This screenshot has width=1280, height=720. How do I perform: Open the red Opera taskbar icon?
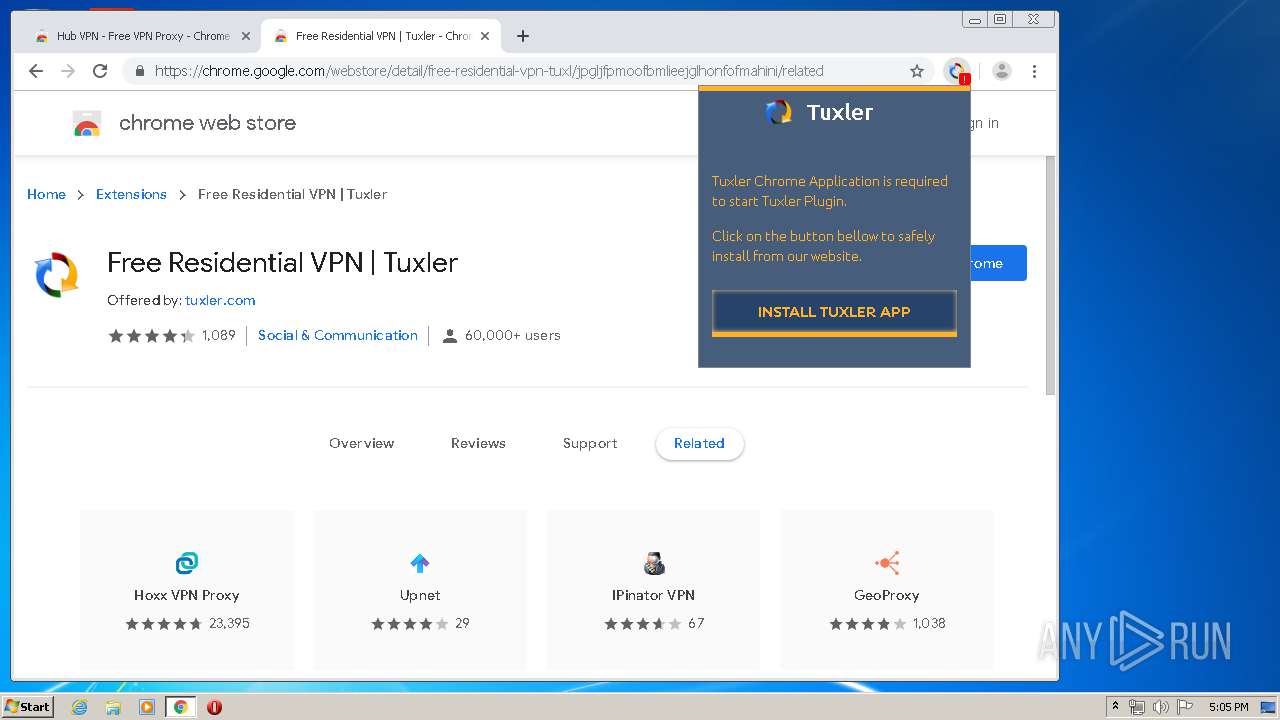[214, 707]
